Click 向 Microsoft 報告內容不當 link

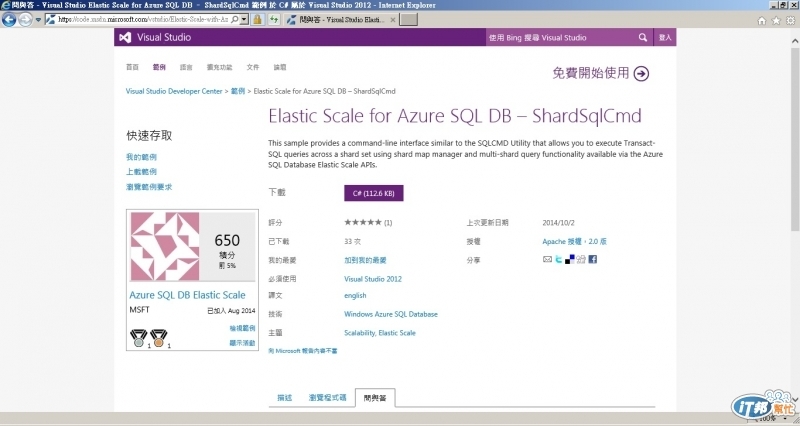tap(303, 351)
